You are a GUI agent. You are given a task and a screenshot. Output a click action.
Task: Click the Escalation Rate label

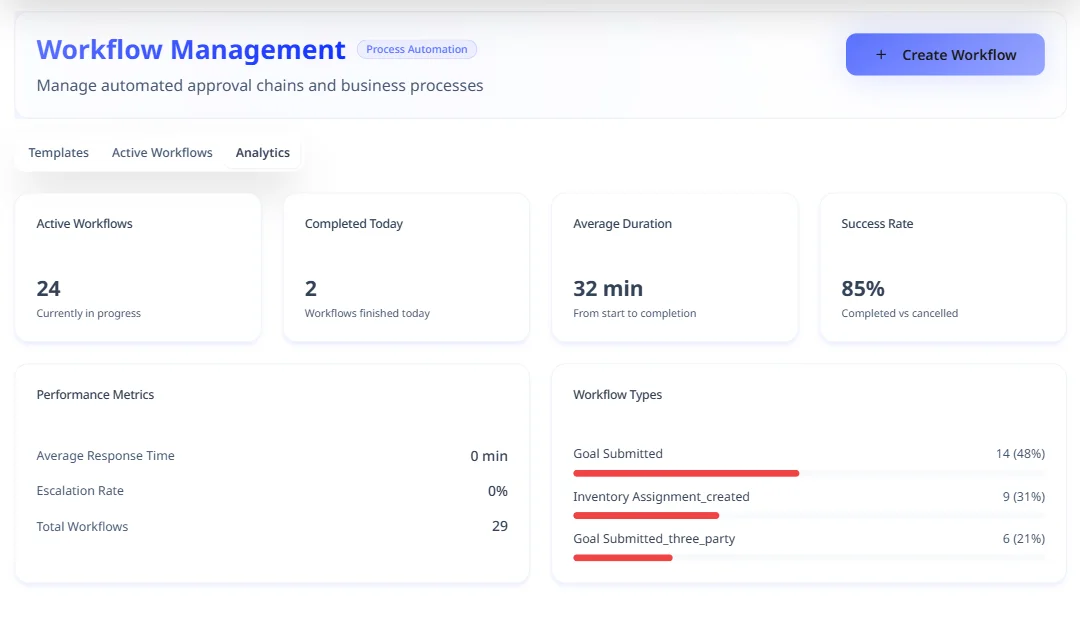pos(80,491)
